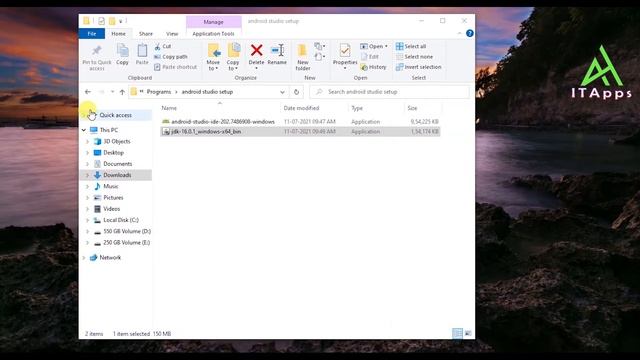This screenshot has width=640, height=360.
Task: Switch to the Share ribbon tab
Action: tap(146, 34)
